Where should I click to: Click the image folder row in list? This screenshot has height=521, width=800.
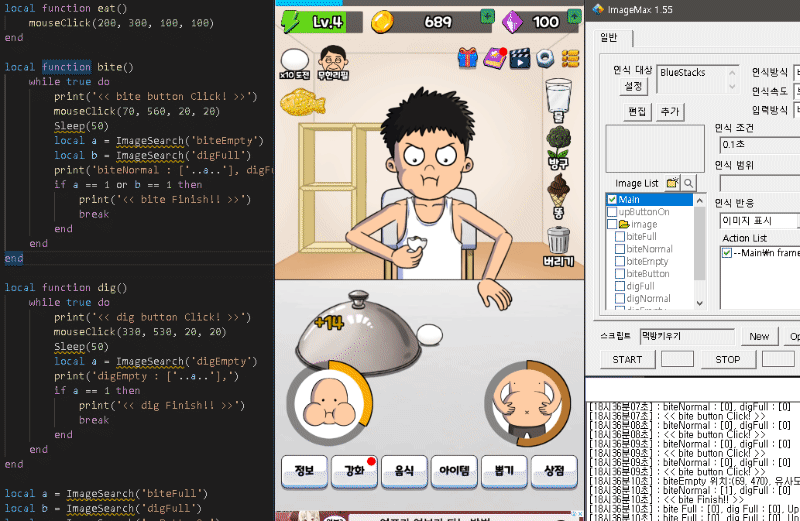tap(649, 225)
